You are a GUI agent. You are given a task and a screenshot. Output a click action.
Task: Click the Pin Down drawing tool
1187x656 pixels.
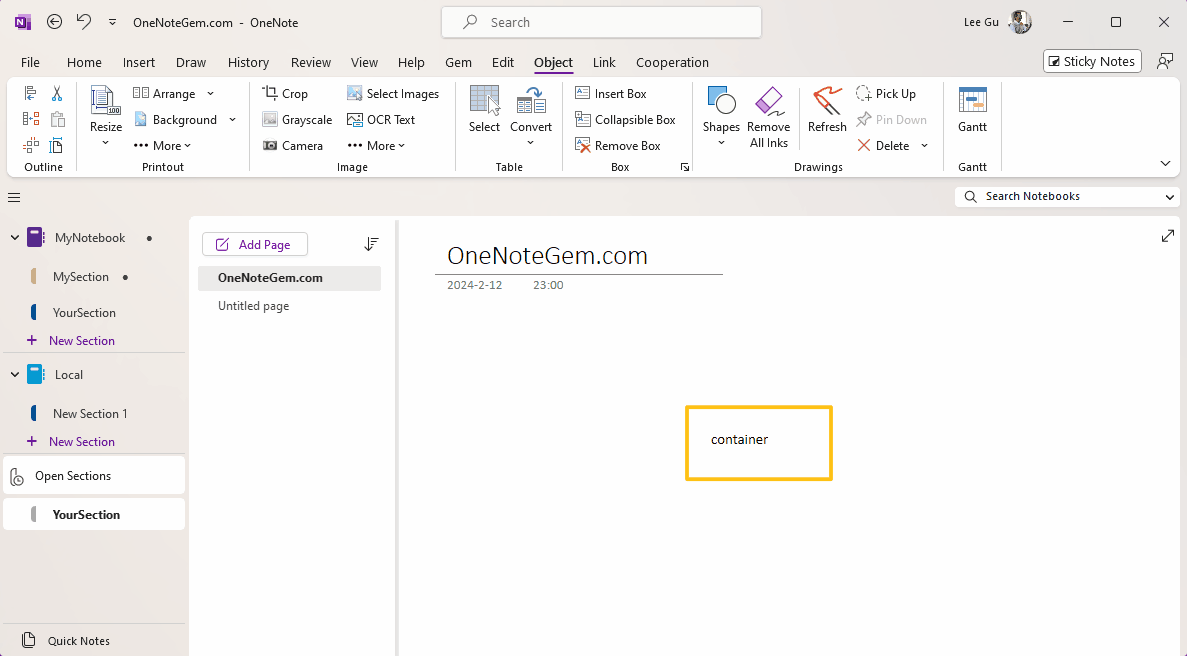(891, 120)
